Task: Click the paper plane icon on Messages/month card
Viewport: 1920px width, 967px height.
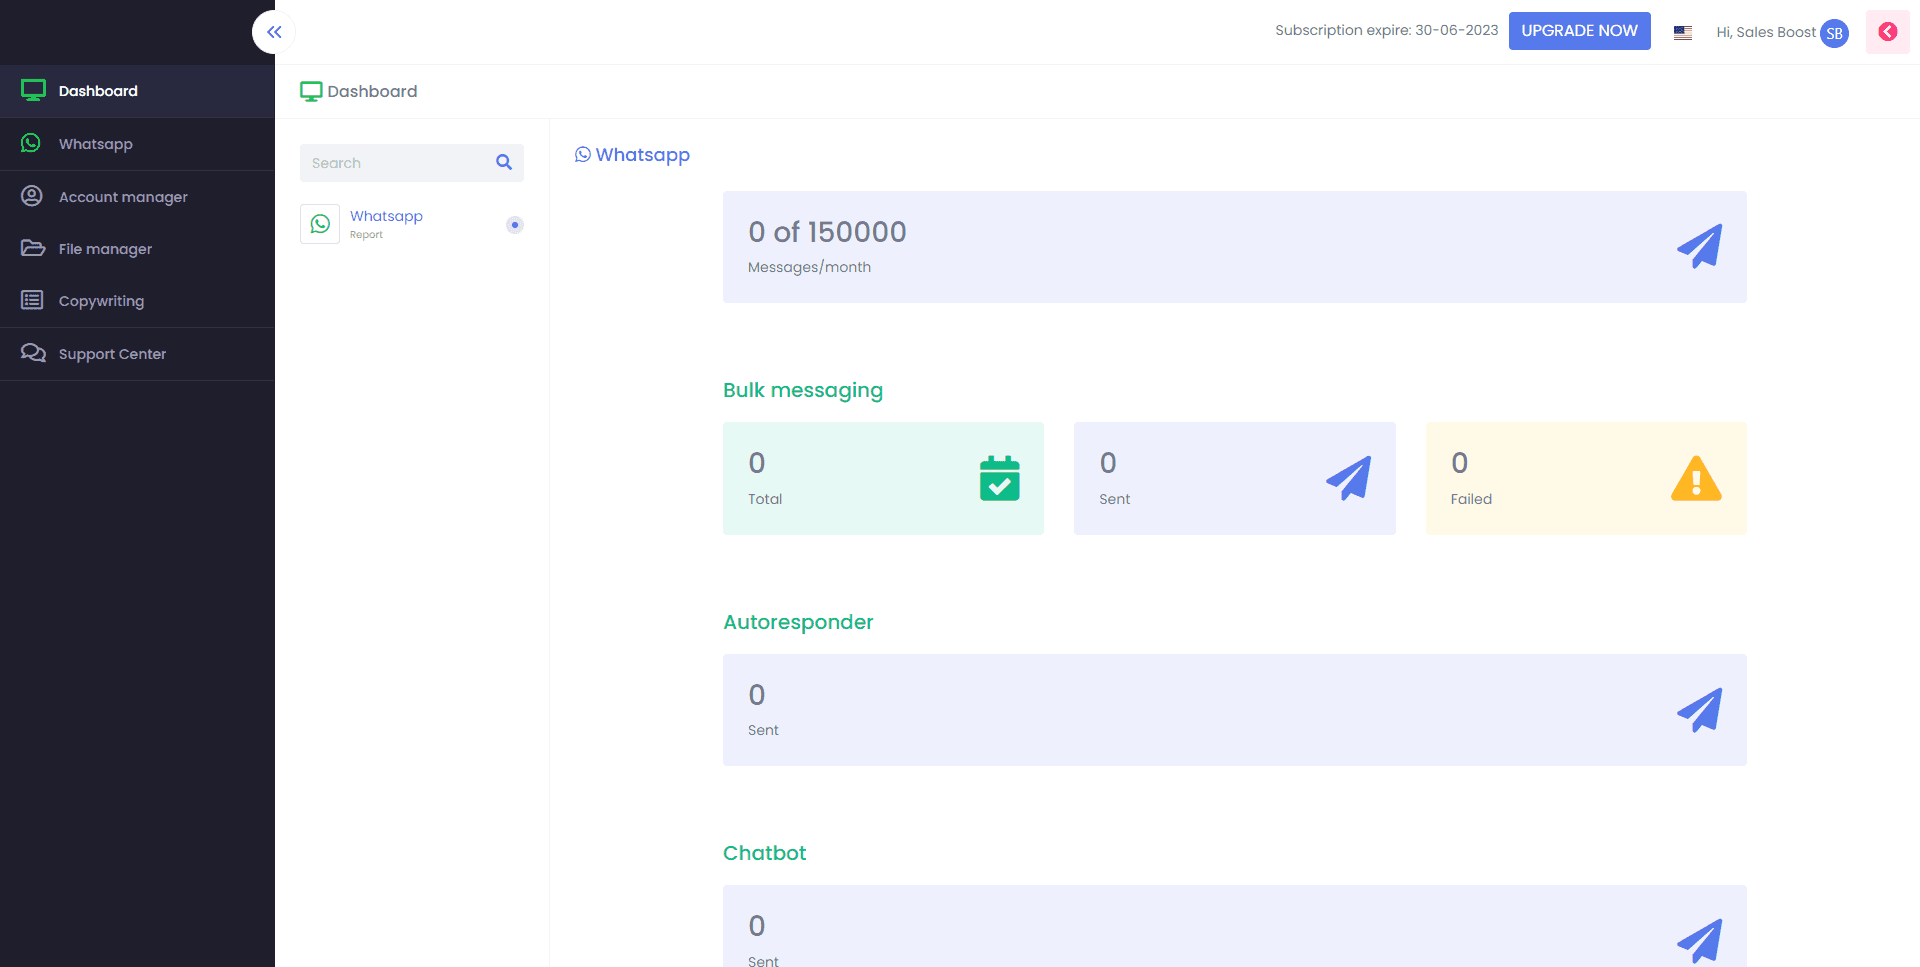Action: click(1699, 246)
